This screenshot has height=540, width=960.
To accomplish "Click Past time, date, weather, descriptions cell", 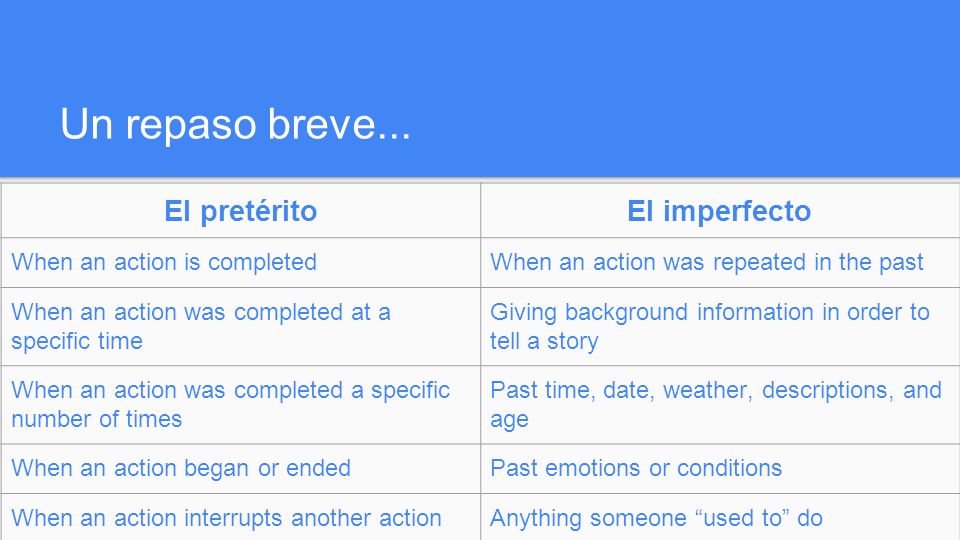I will pyautogui.click(x=719, y=405).
